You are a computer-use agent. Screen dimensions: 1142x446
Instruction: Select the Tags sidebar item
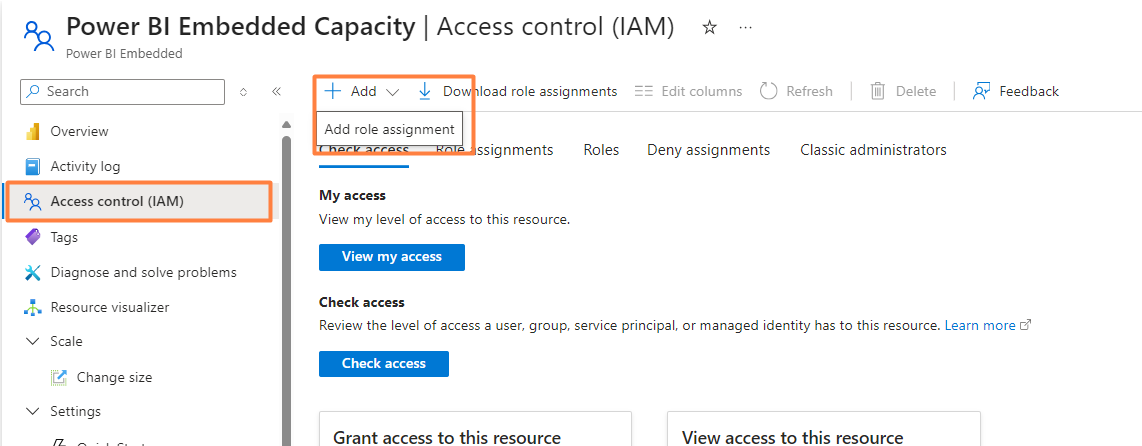(x=64, y=237)
